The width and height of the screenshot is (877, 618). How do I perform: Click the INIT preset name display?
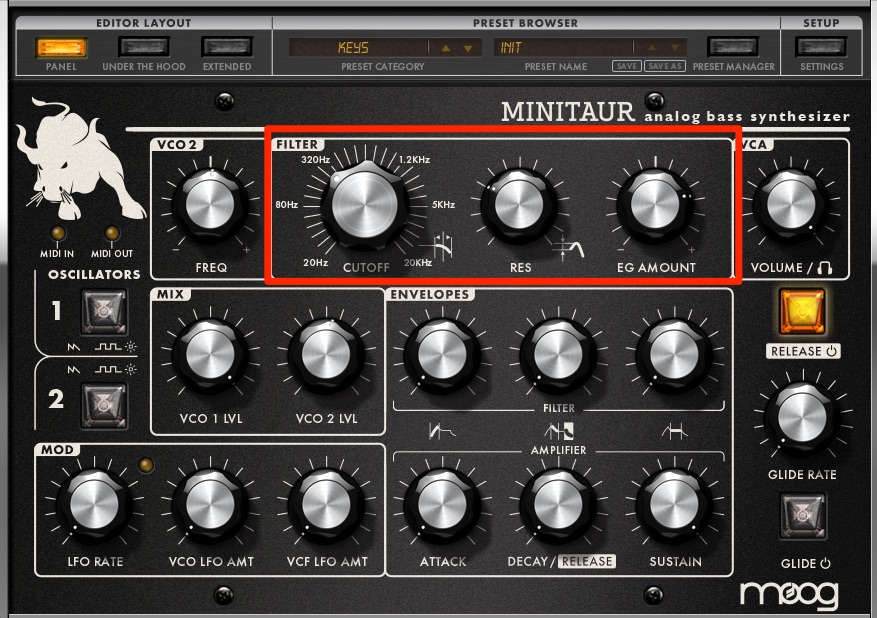tap(562, 48)
